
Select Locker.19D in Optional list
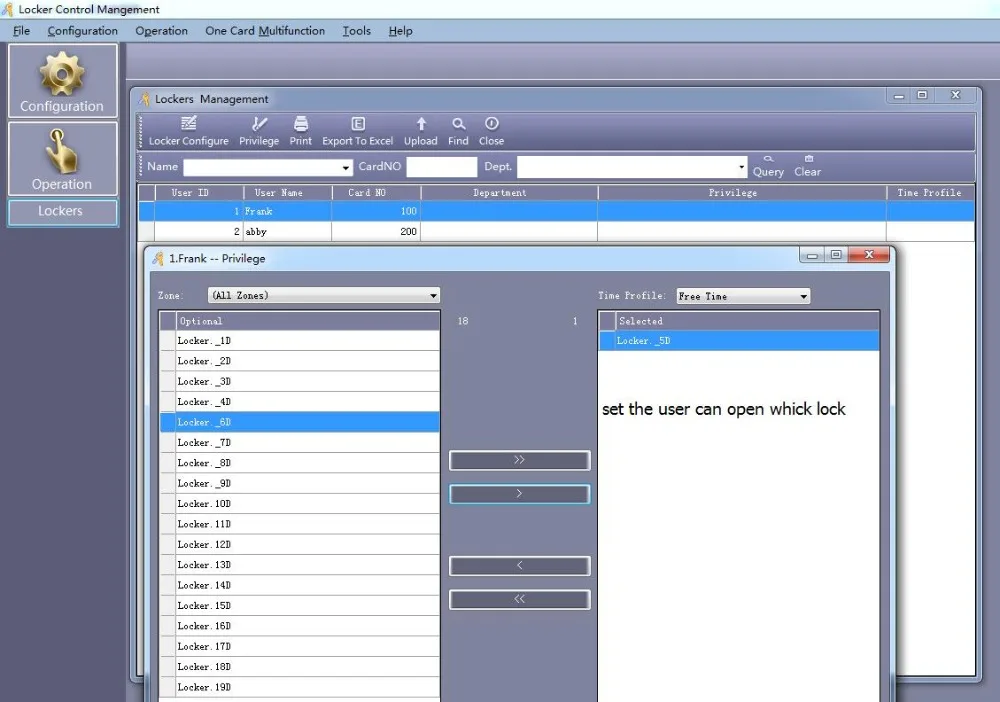tap(300, 687)
